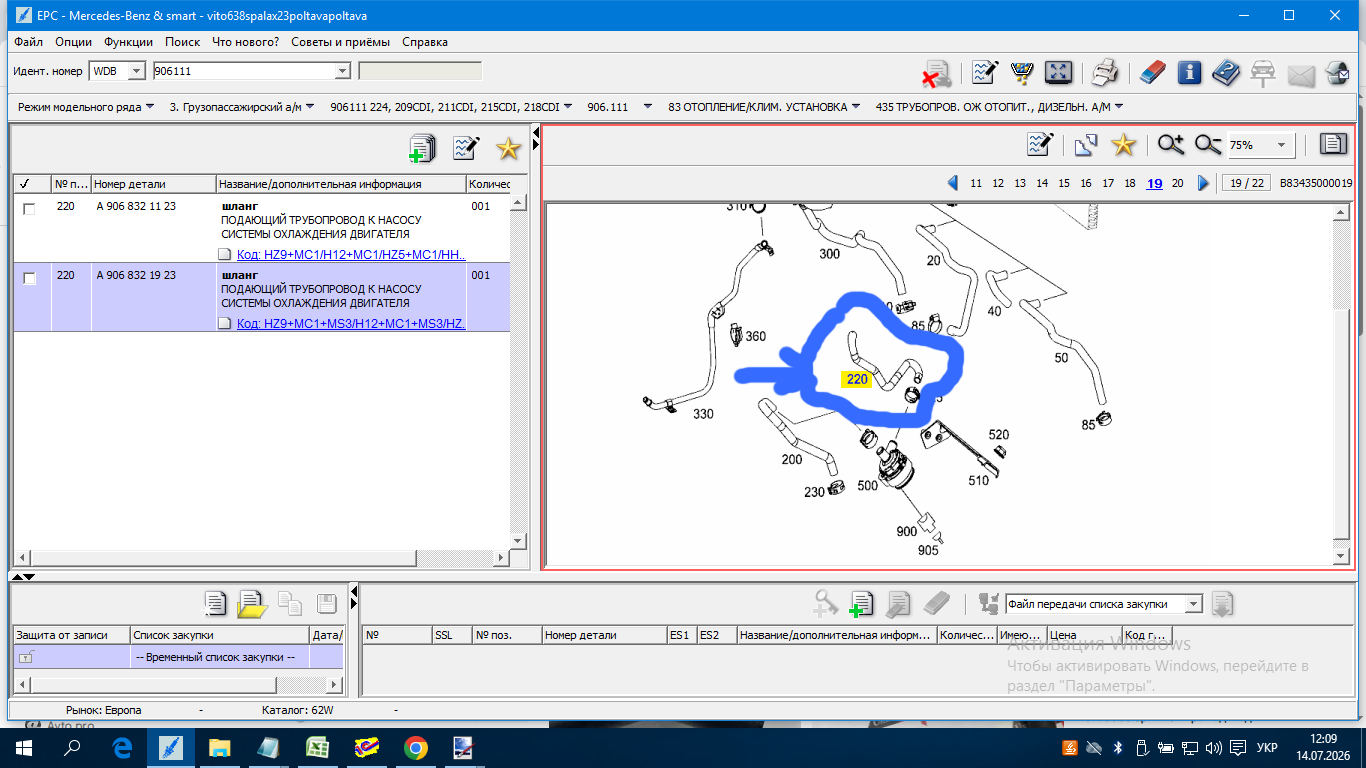Open the 75% zoom level dropdown
The height and width of the screenshot is (768, 1366).
pyautogui.click(x=1281, y=145)
